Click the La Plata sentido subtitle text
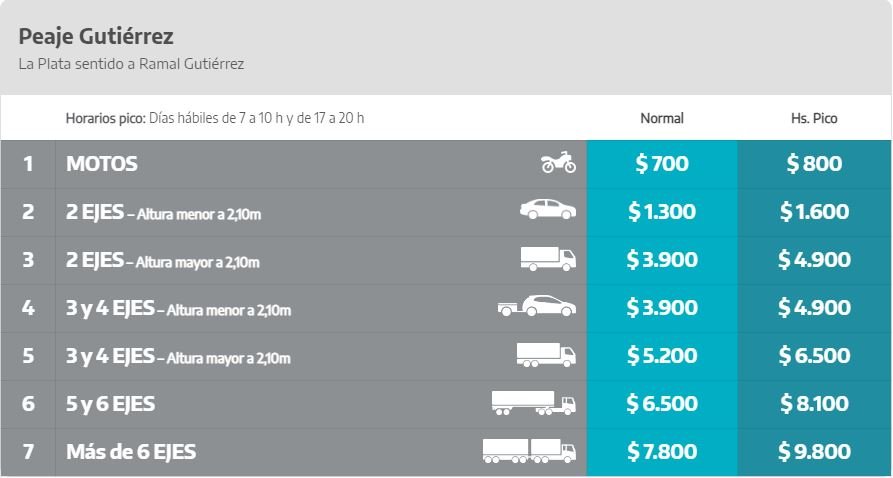Viewport: 893px width, 478px height. pos(131,64)
